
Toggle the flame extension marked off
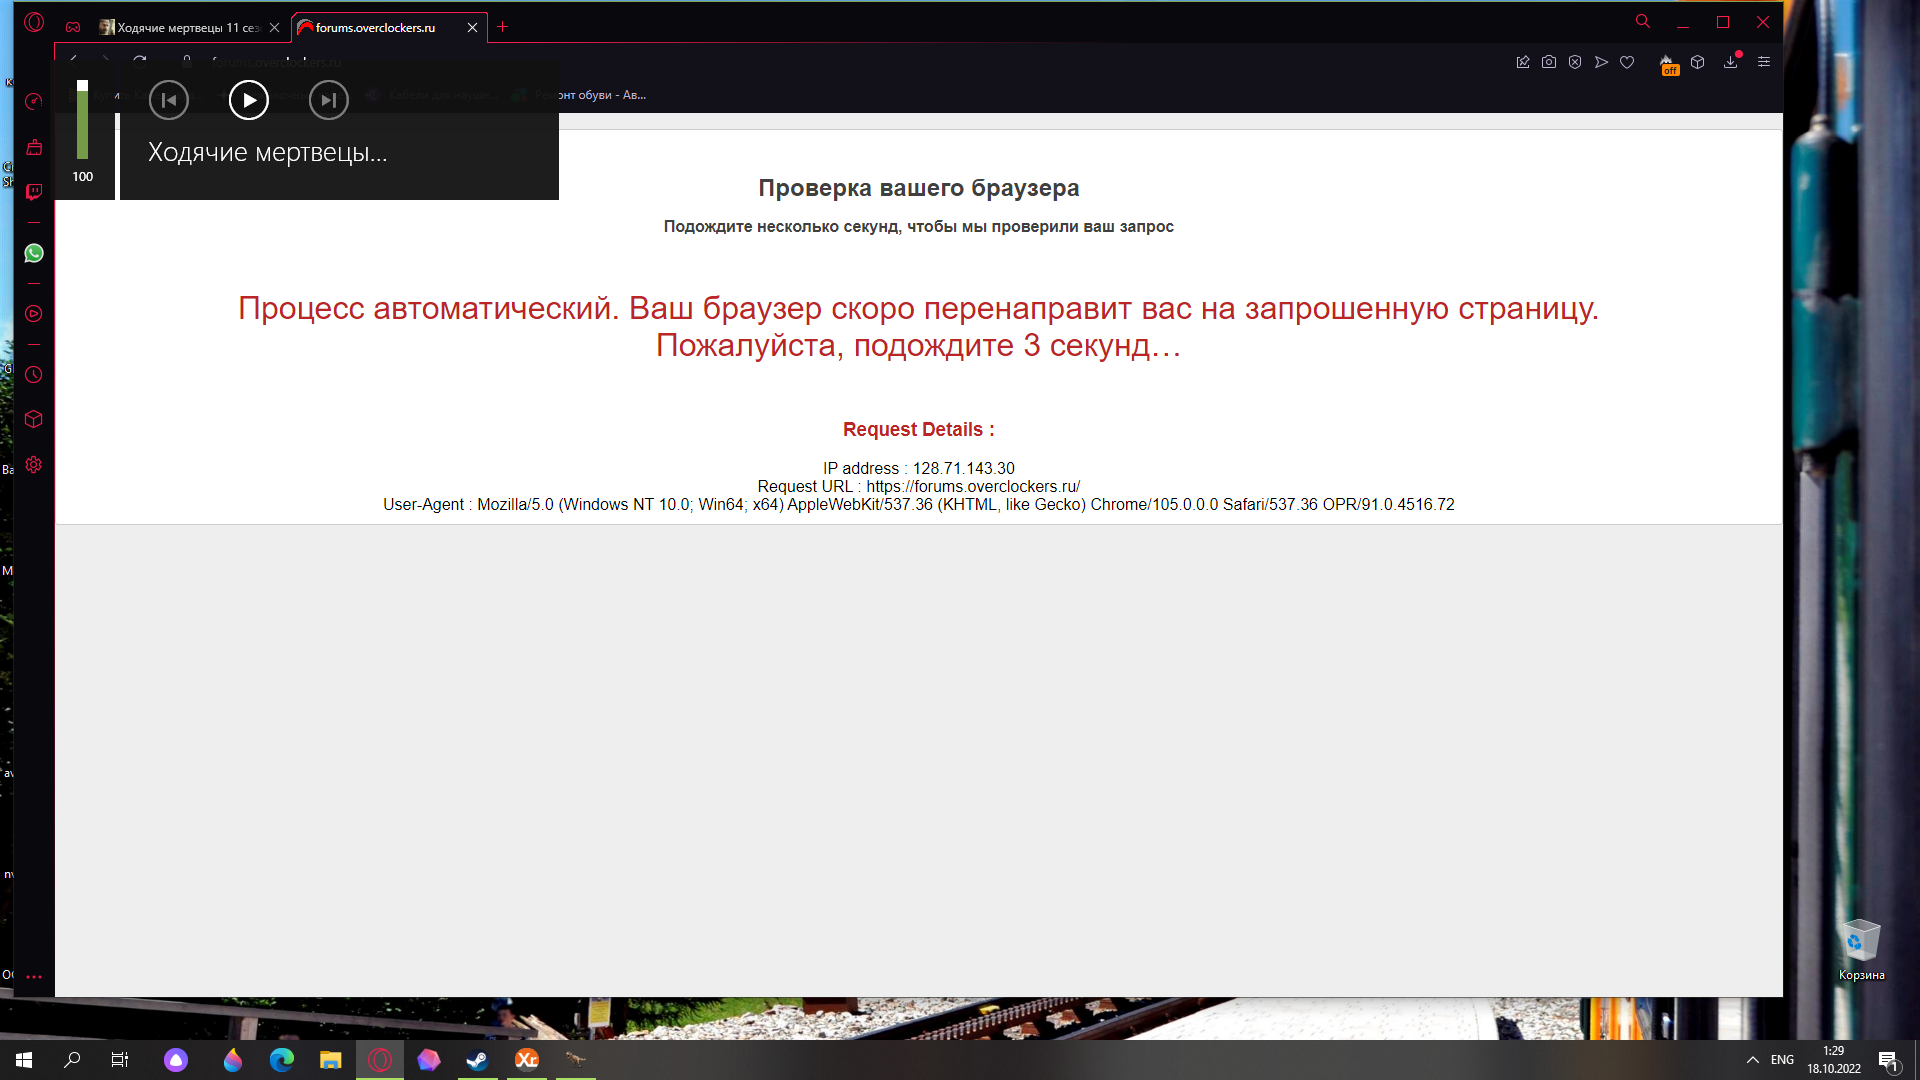pos(1668,64)
